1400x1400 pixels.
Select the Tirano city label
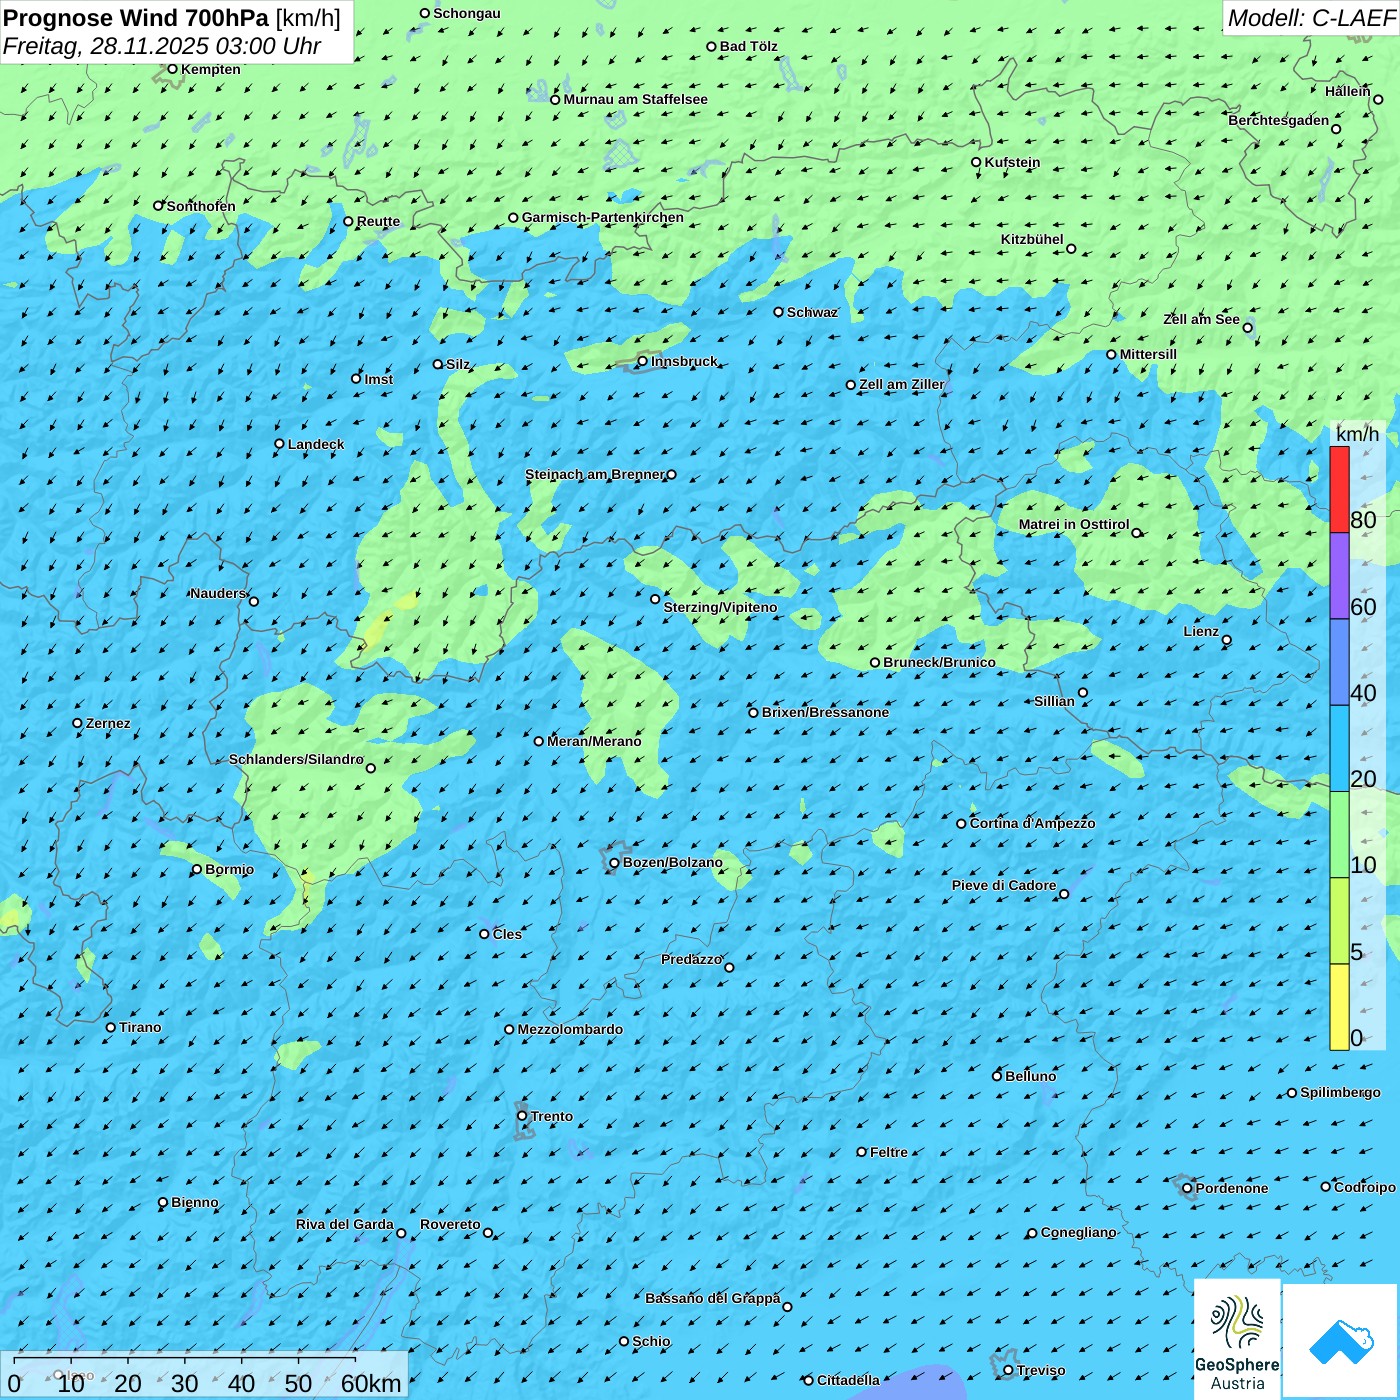[140, 1027]
